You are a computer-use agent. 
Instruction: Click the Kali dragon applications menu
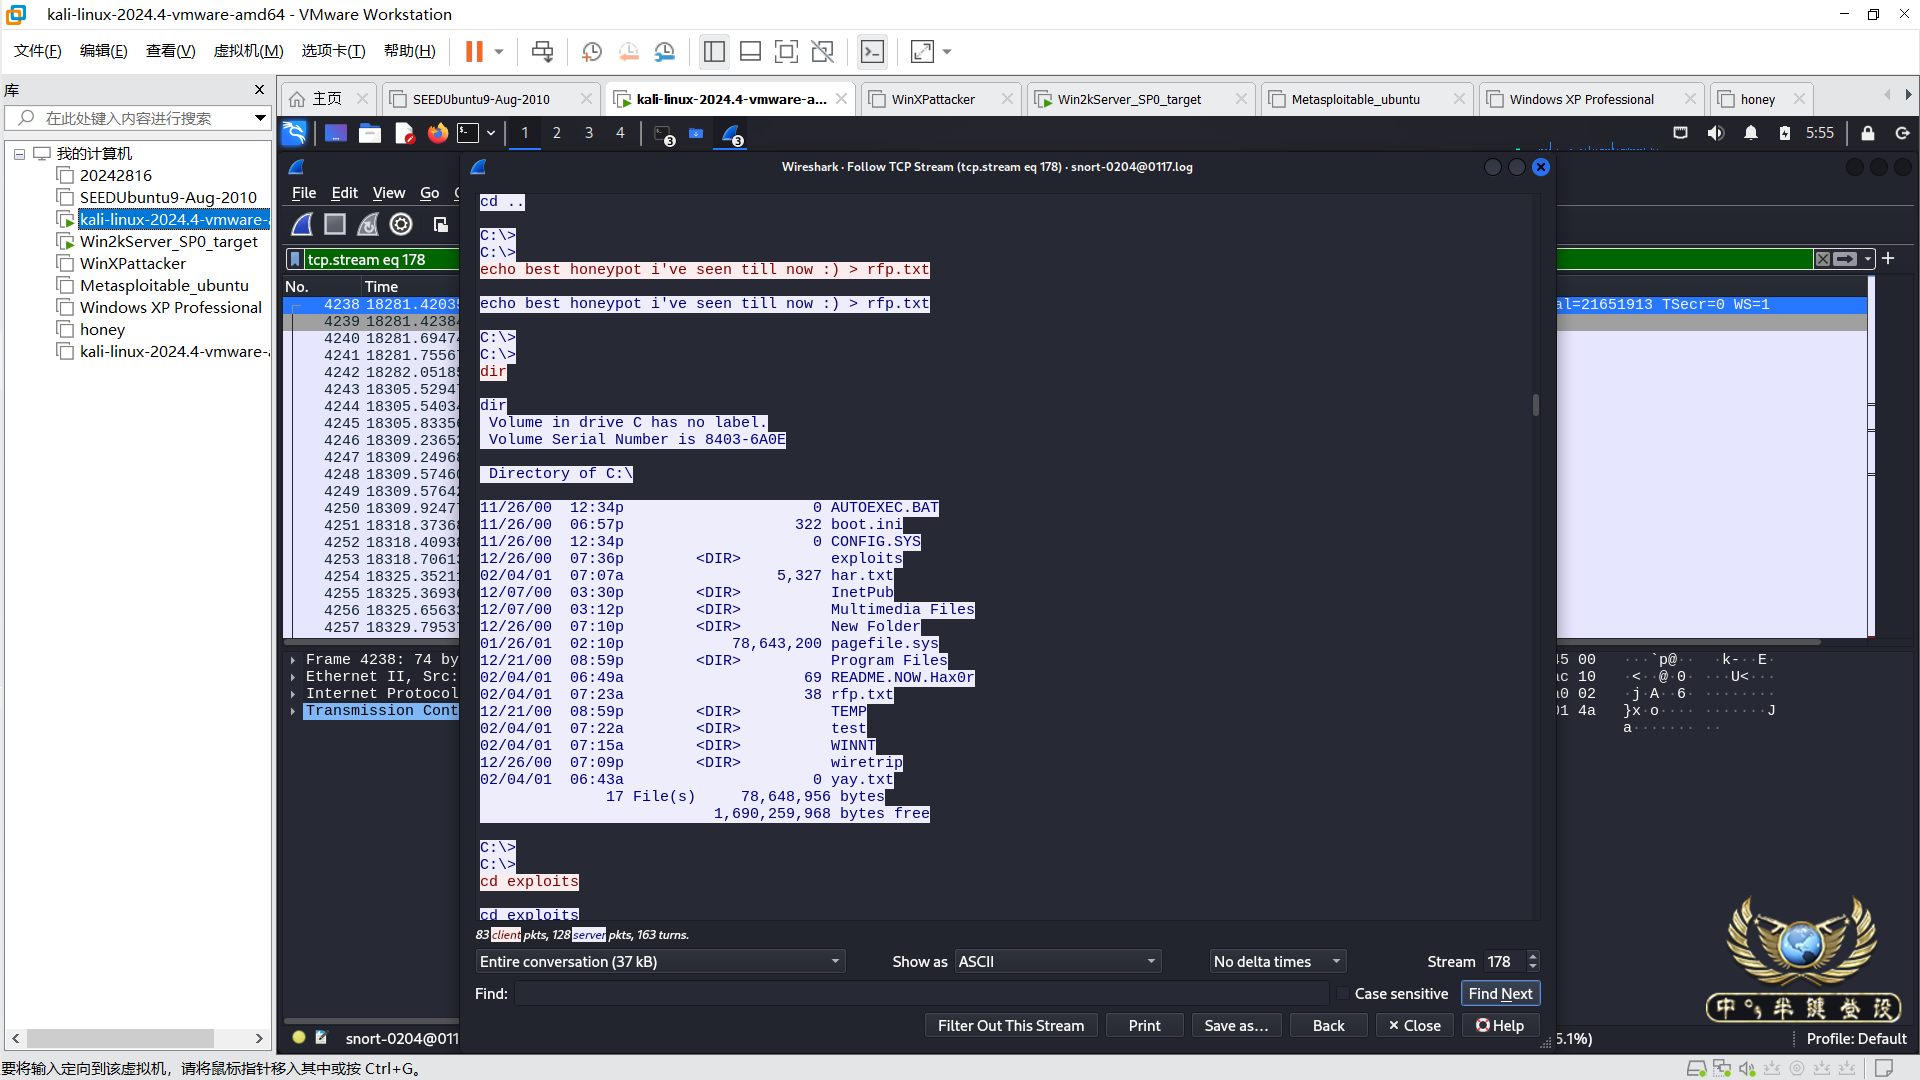pos(294,133)
